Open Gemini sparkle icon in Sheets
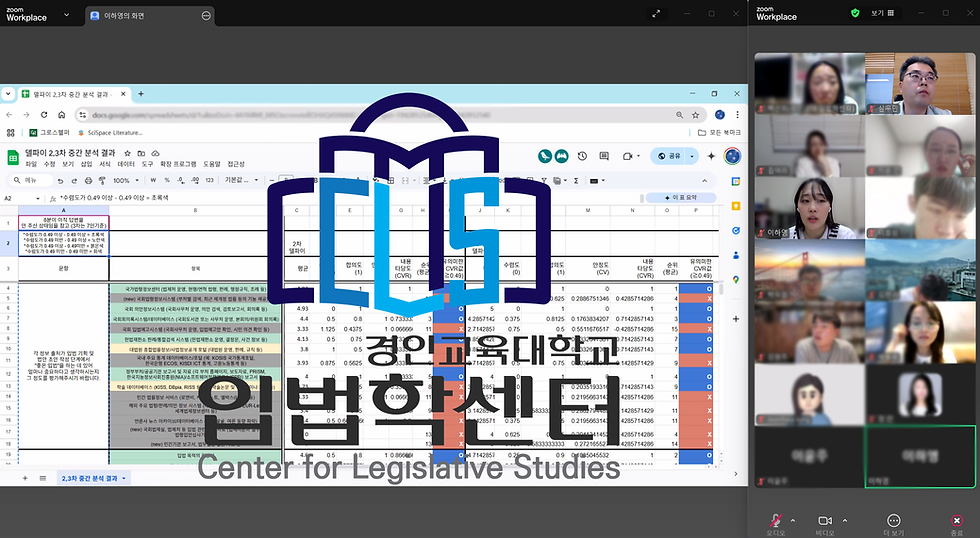 pyautogui.click(x=711, y=156)
